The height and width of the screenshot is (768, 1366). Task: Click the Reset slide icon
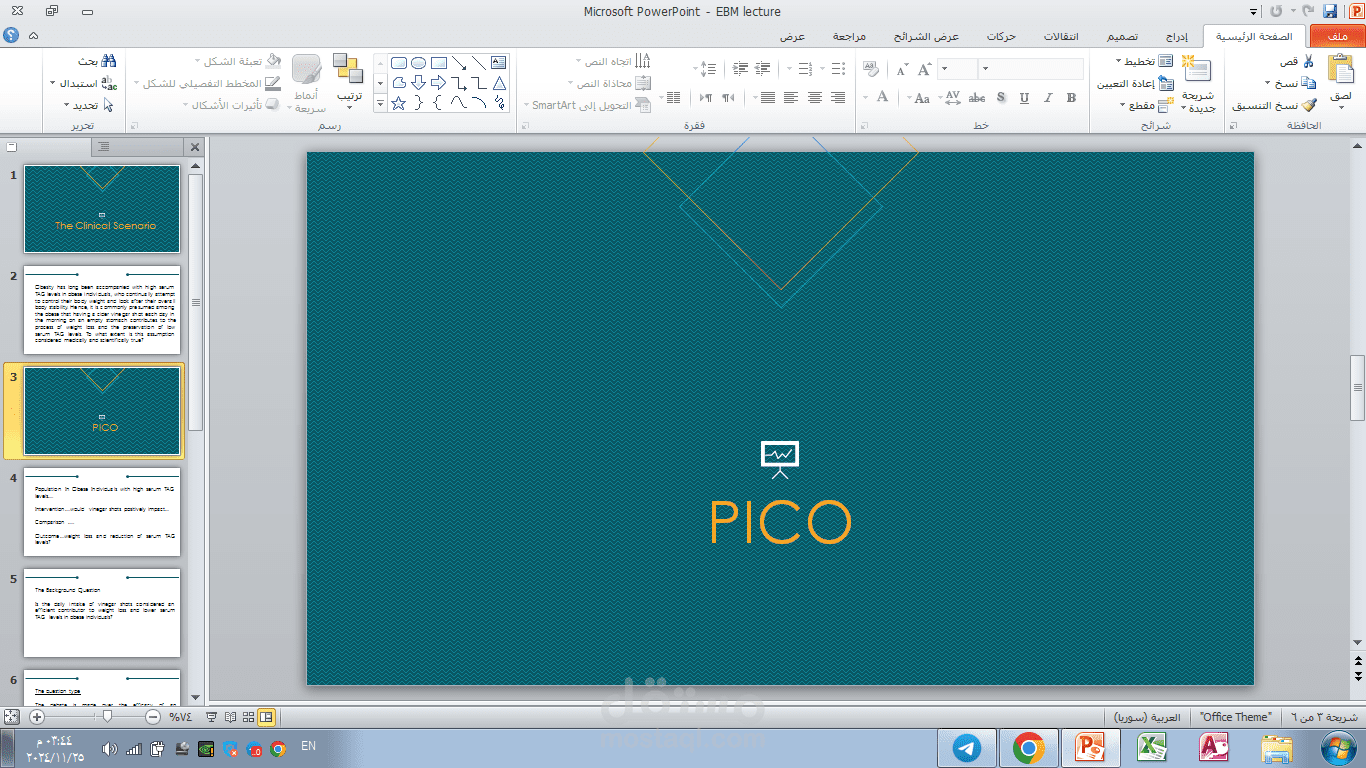[1166, 83]
